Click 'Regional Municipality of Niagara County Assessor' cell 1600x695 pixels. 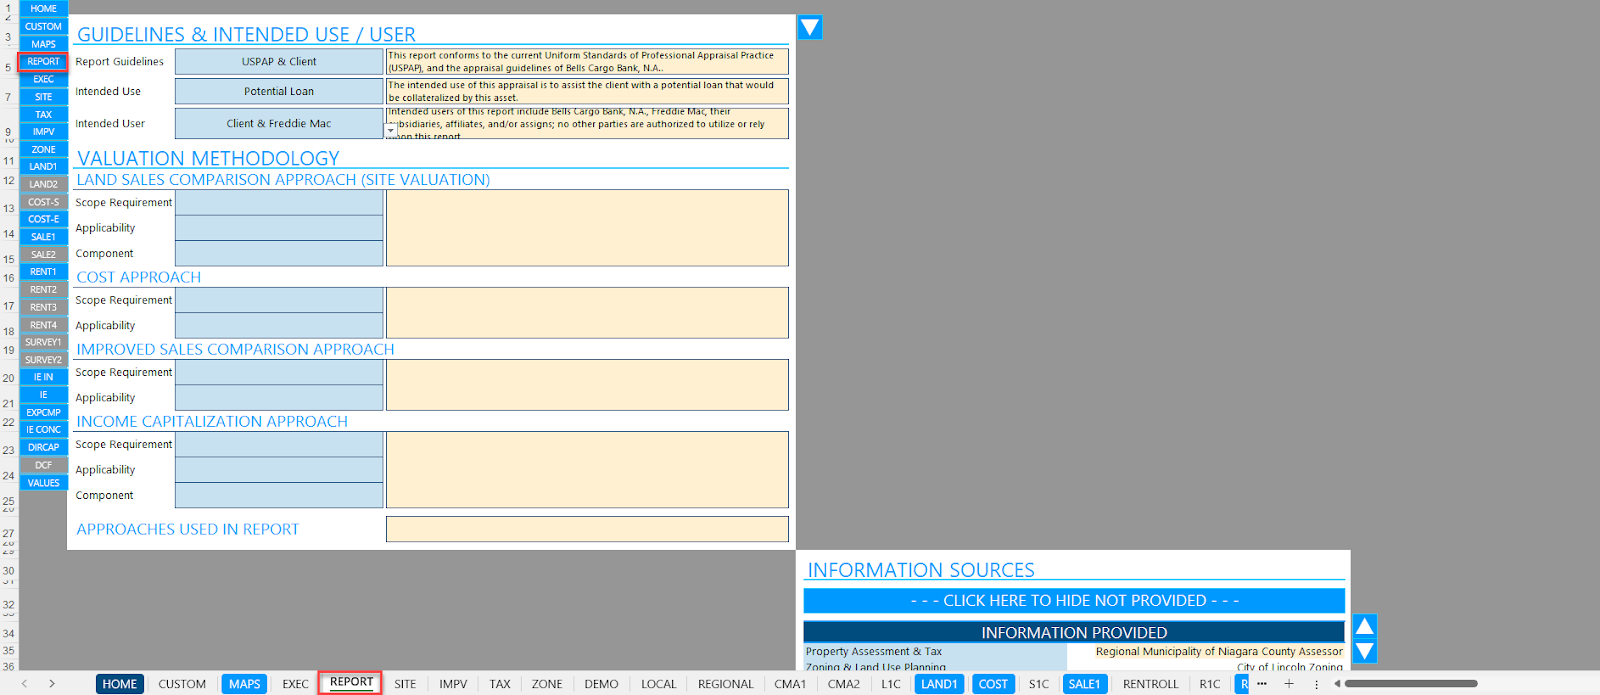(x=1206, y=652)
